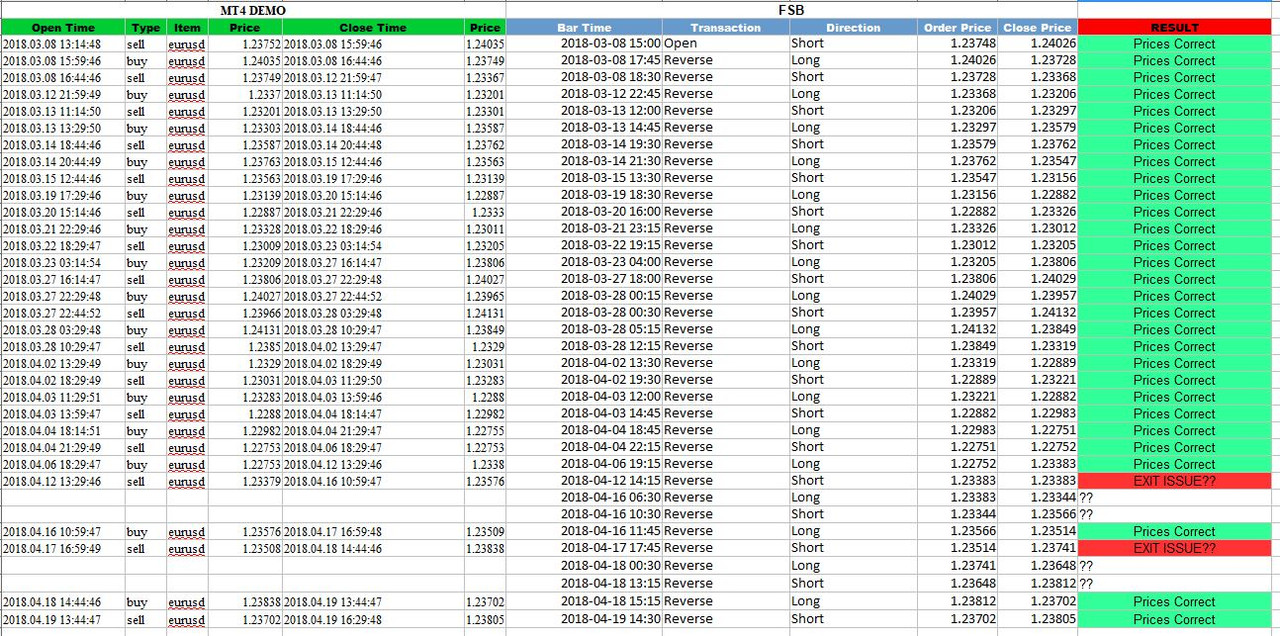Click Prices Correct for bar 2018-04-19 14:30
The image size is (1280, 636).
point(1174,619)
